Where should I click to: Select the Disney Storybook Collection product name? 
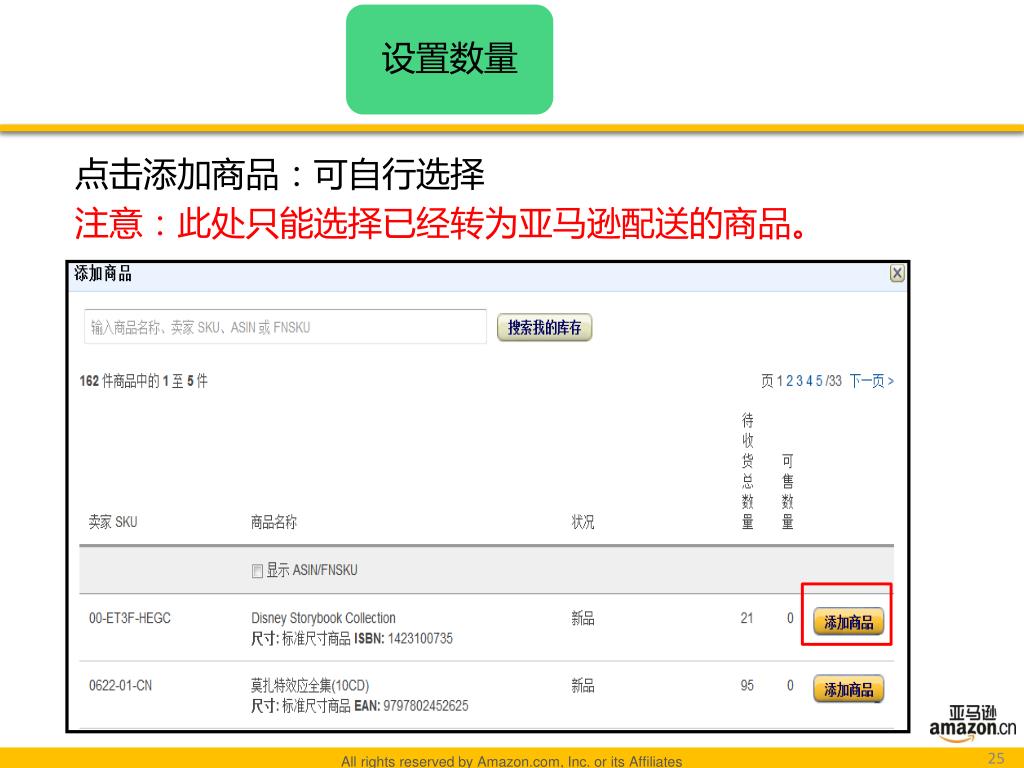[323, 618]
